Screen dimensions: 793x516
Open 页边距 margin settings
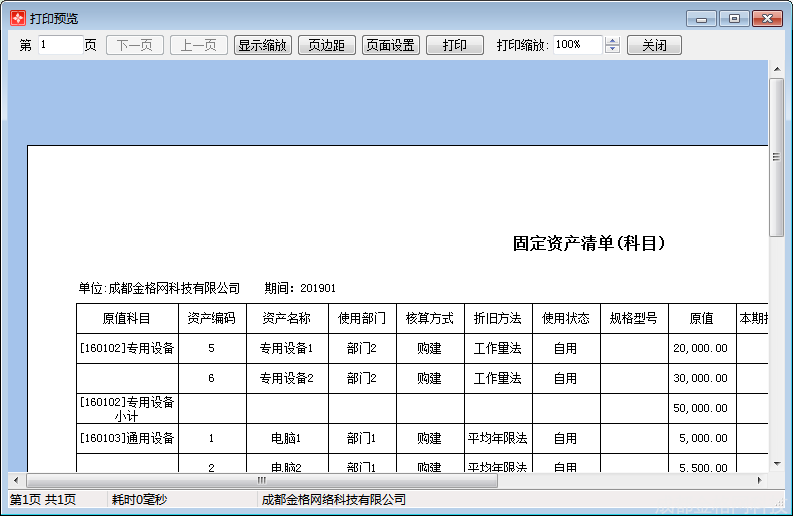[x=326, y=45]
